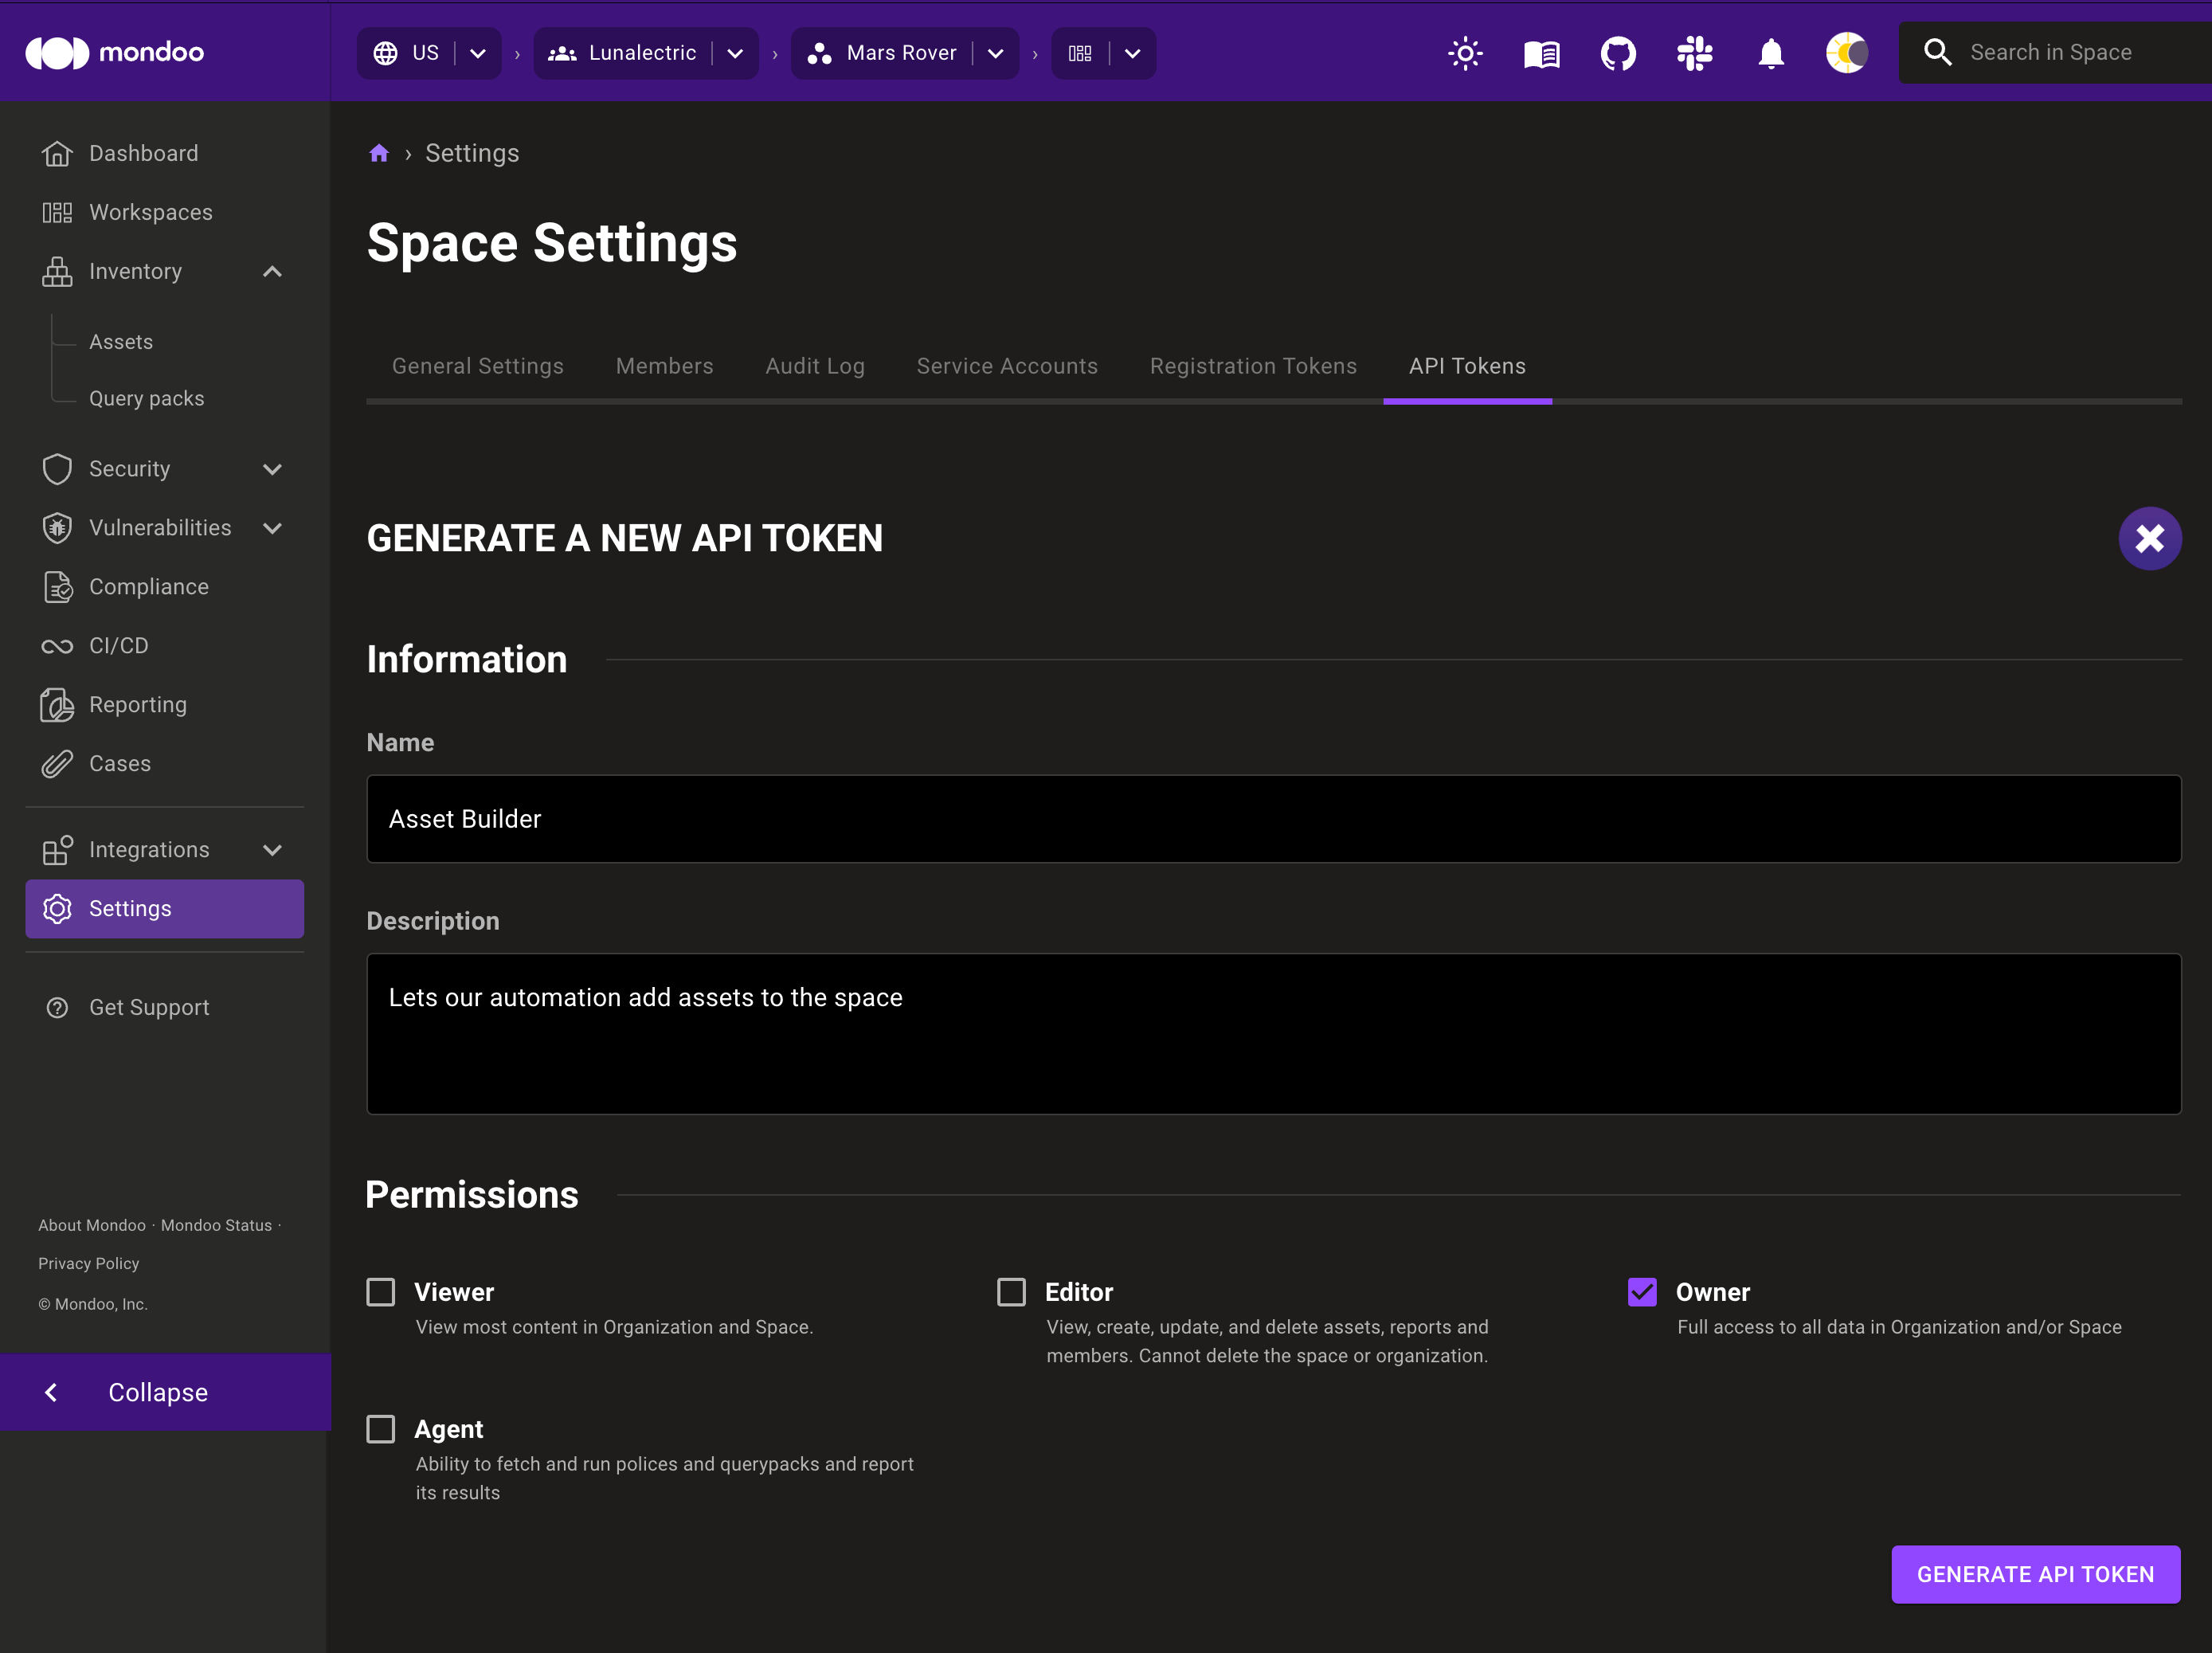
Task: Click the Security icon in sidebar
Action: [x=57, y=468]
